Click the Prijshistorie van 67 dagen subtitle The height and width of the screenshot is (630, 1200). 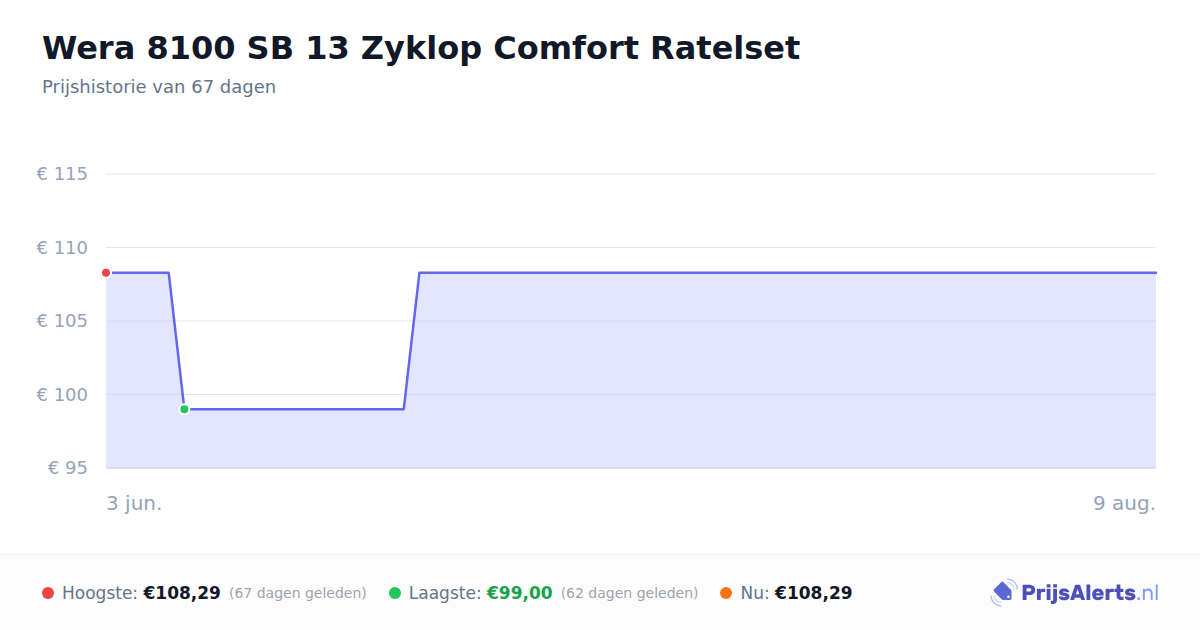(x=159, y=87)
